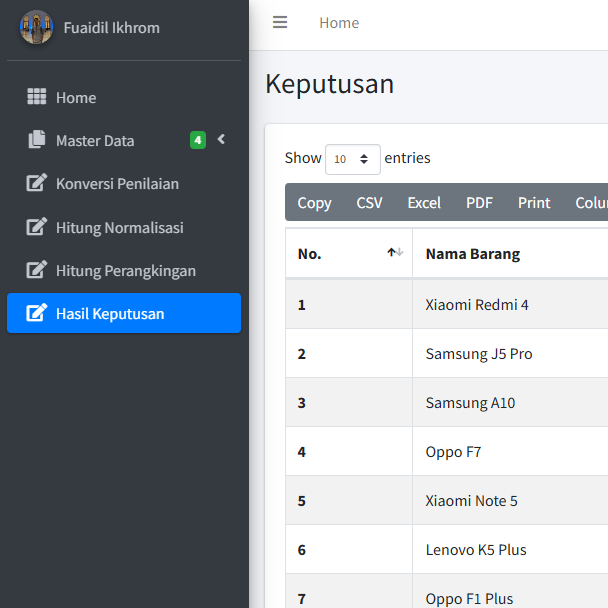Click the user avatar picture
The image size is (608, 608).
point(36,27)
